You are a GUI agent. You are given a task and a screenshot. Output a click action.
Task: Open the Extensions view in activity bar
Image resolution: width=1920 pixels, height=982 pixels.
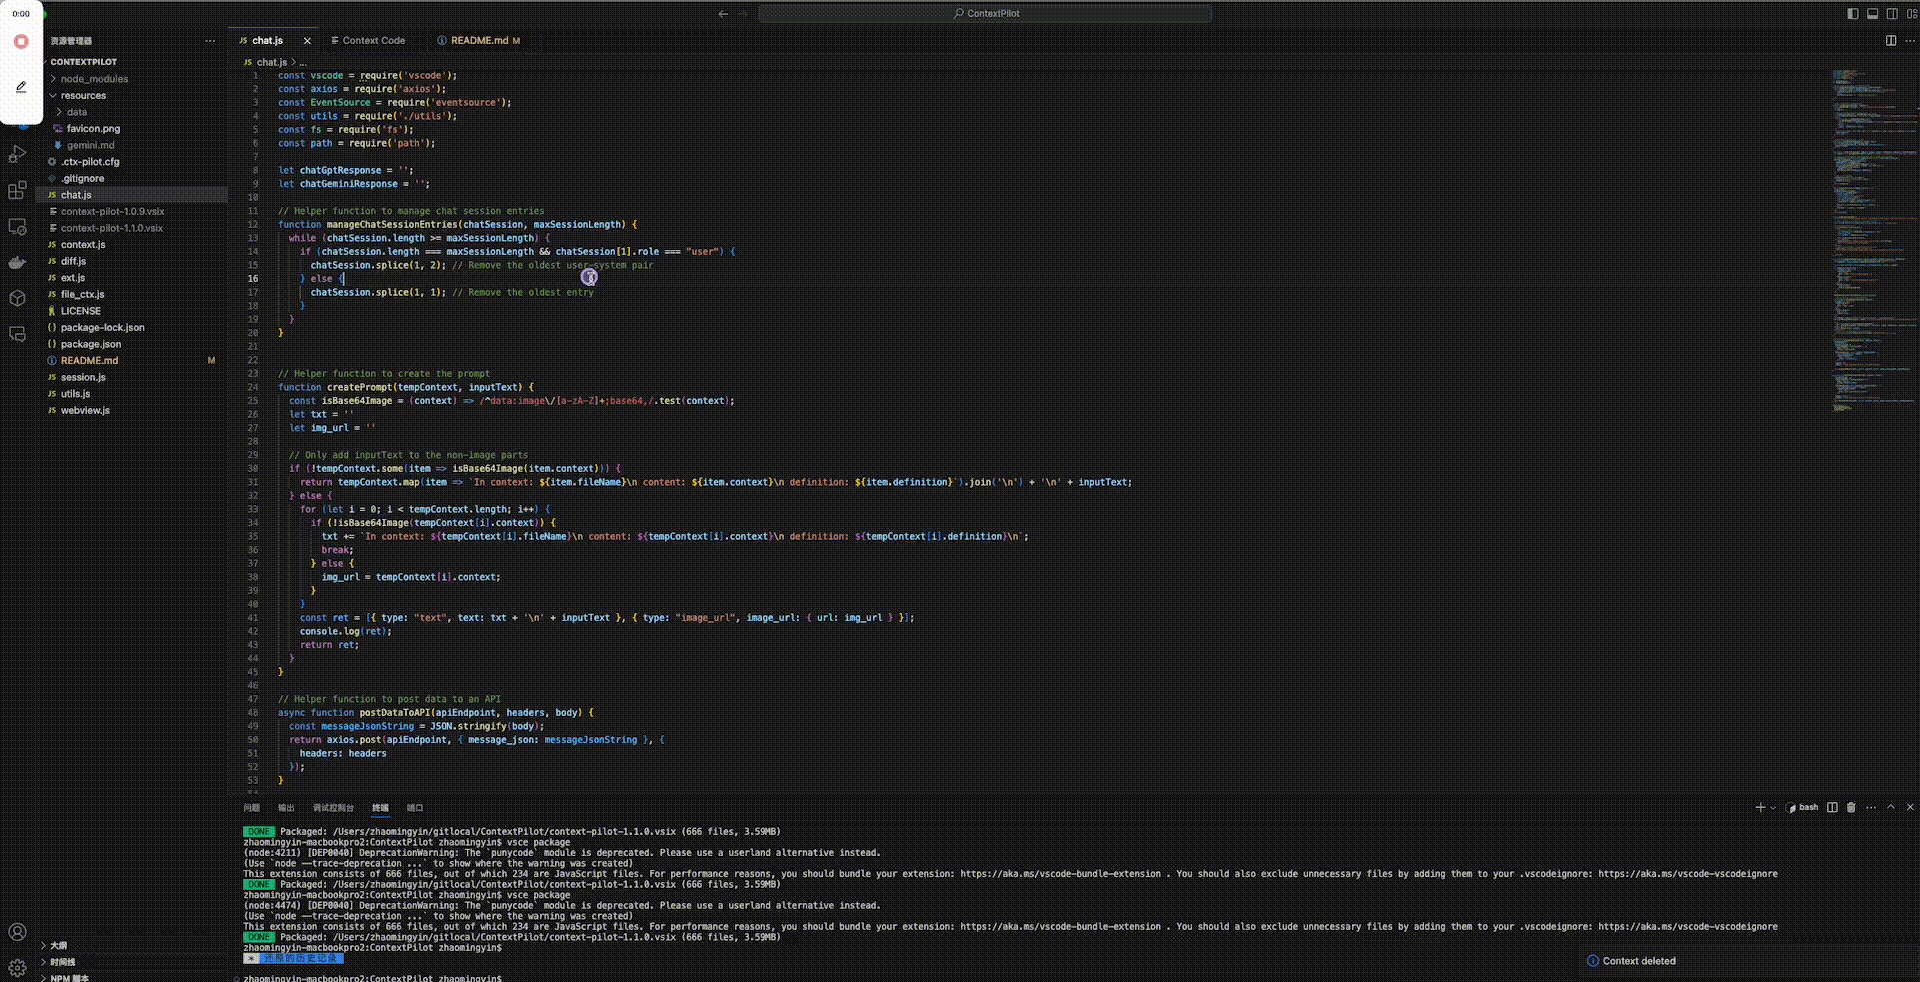click(x=17, y=190)
